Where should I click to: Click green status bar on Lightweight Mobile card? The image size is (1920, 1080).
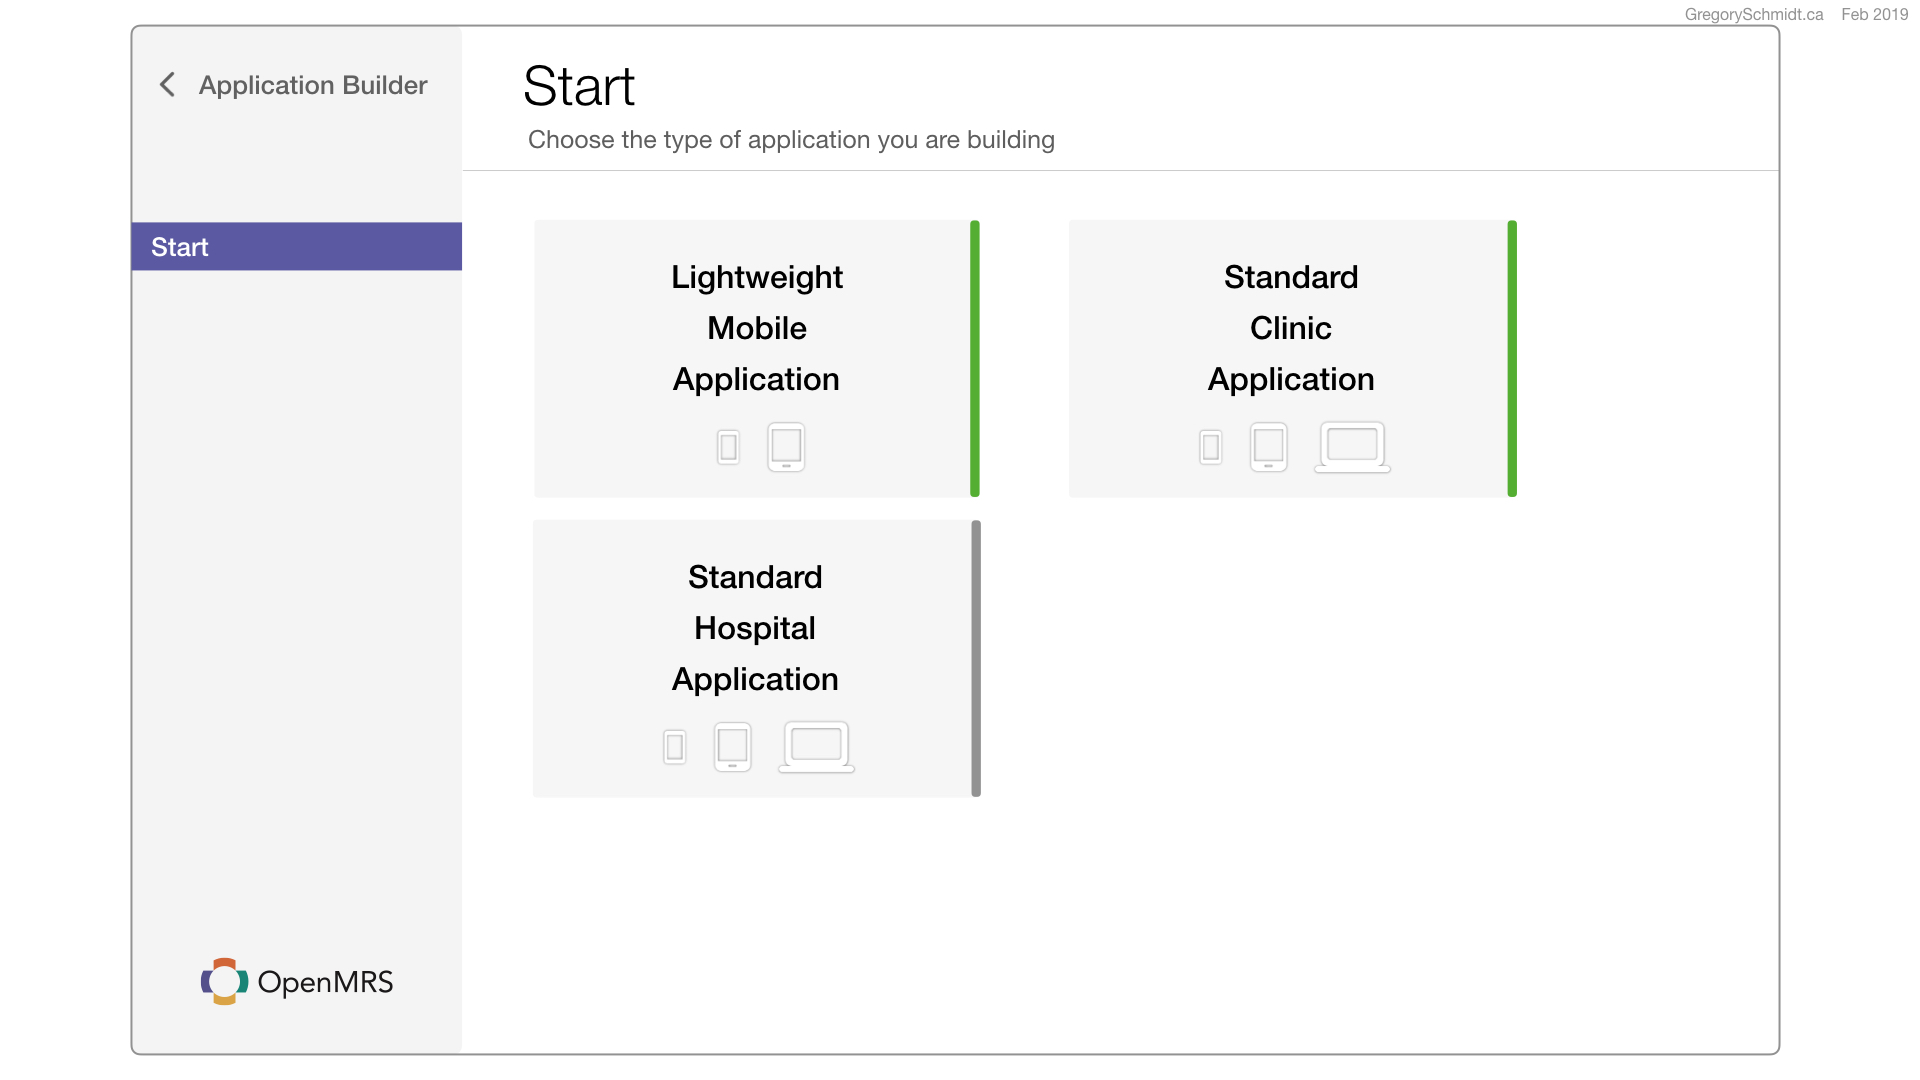(975, 359)
